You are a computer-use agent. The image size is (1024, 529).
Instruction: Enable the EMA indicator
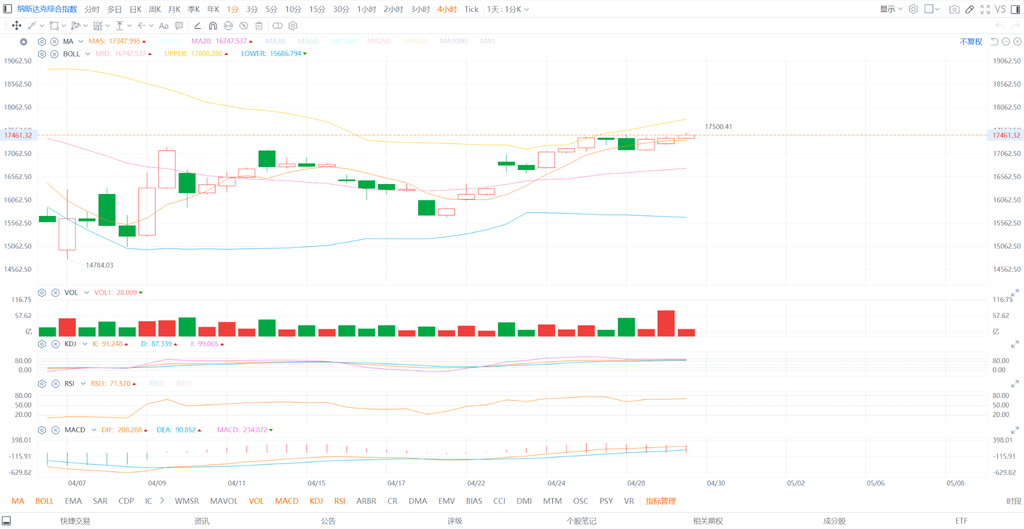[x=73, y=501]
